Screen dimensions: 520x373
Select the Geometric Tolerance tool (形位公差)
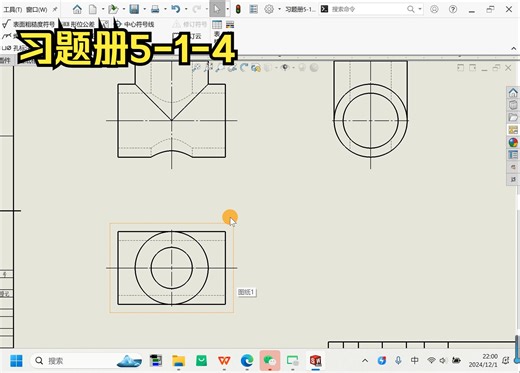(79, 24)
